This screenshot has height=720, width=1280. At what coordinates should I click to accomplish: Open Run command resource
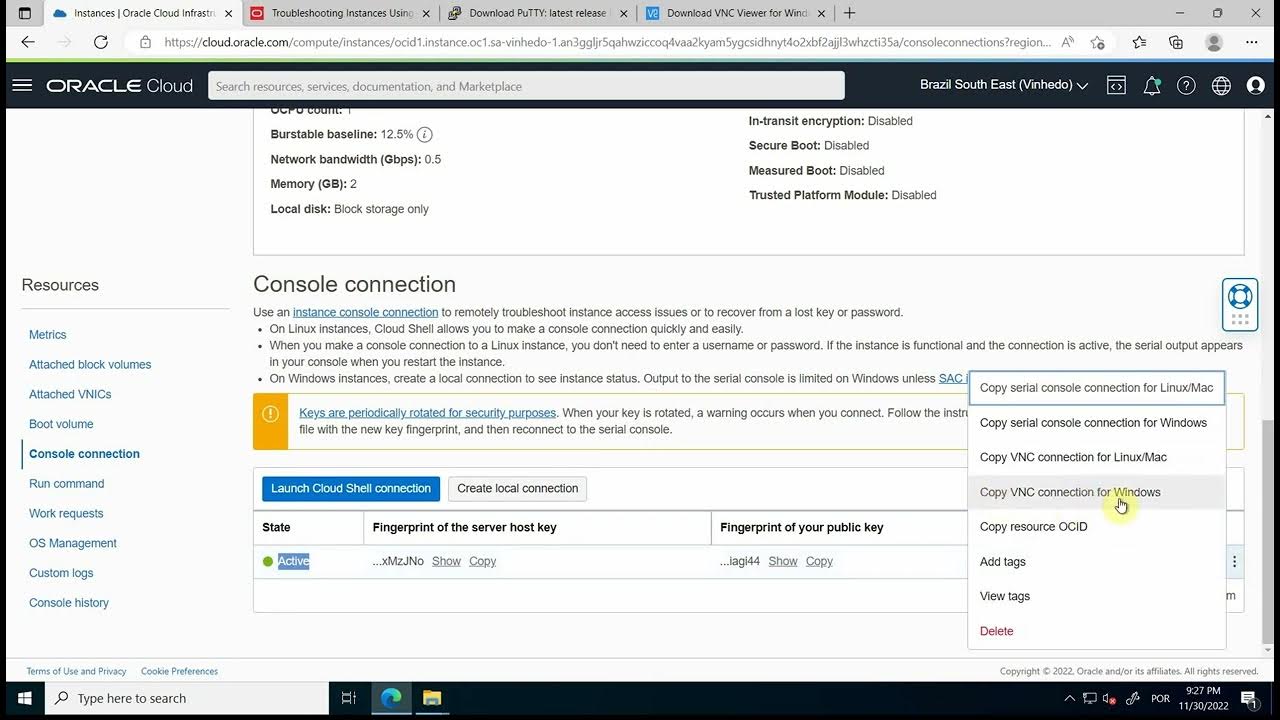pyautogui.click(x=66, y=484)
